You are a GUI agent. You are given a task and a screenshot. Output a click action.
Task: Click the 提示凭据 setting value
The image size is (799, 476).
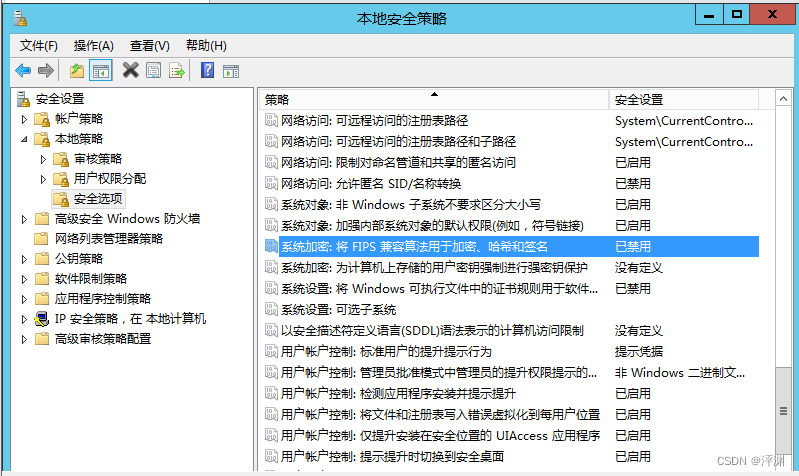[638, 352]
